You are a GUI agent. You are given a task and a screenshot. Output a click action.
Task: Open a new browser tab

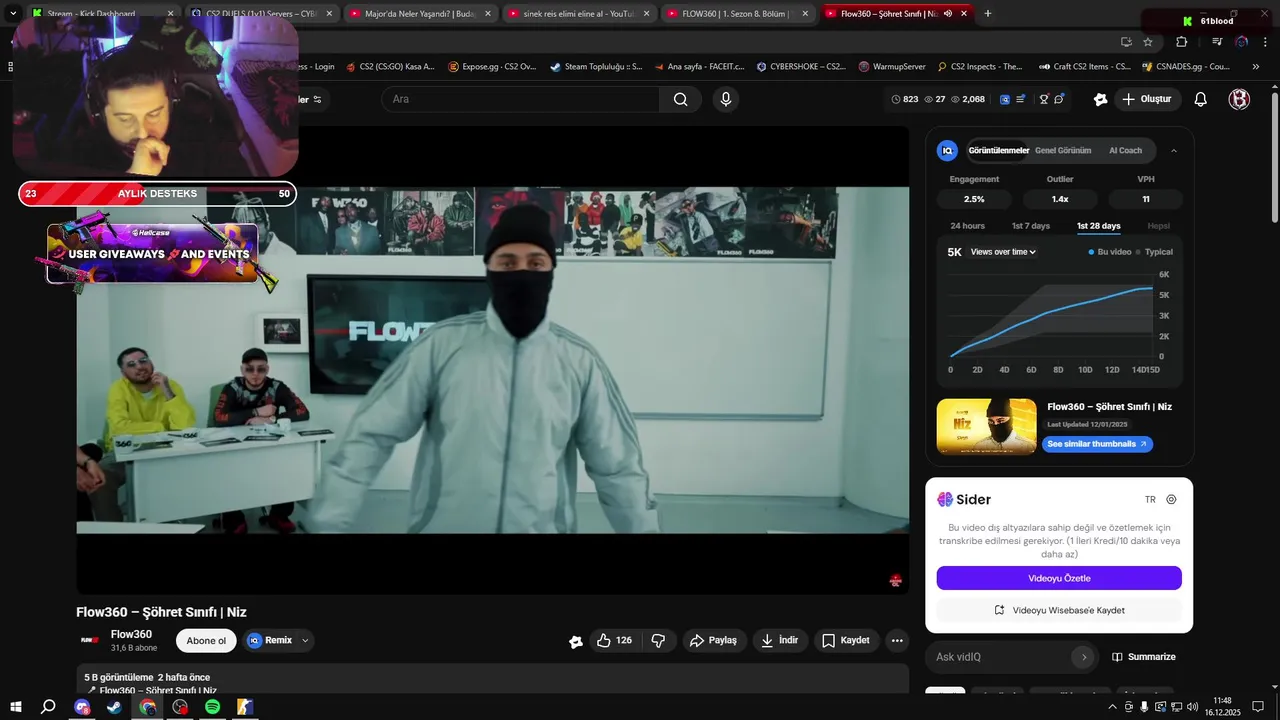[988, 13]
